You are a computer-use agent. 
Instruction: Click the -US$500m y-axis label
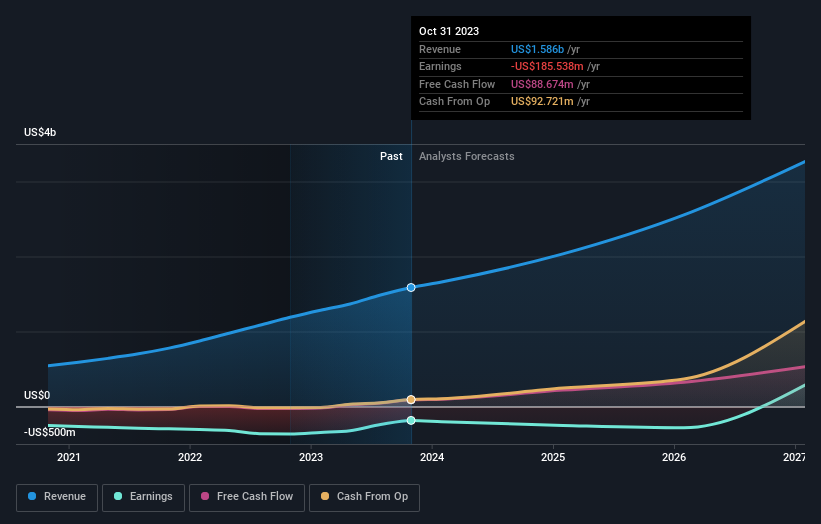click(50, 432)
